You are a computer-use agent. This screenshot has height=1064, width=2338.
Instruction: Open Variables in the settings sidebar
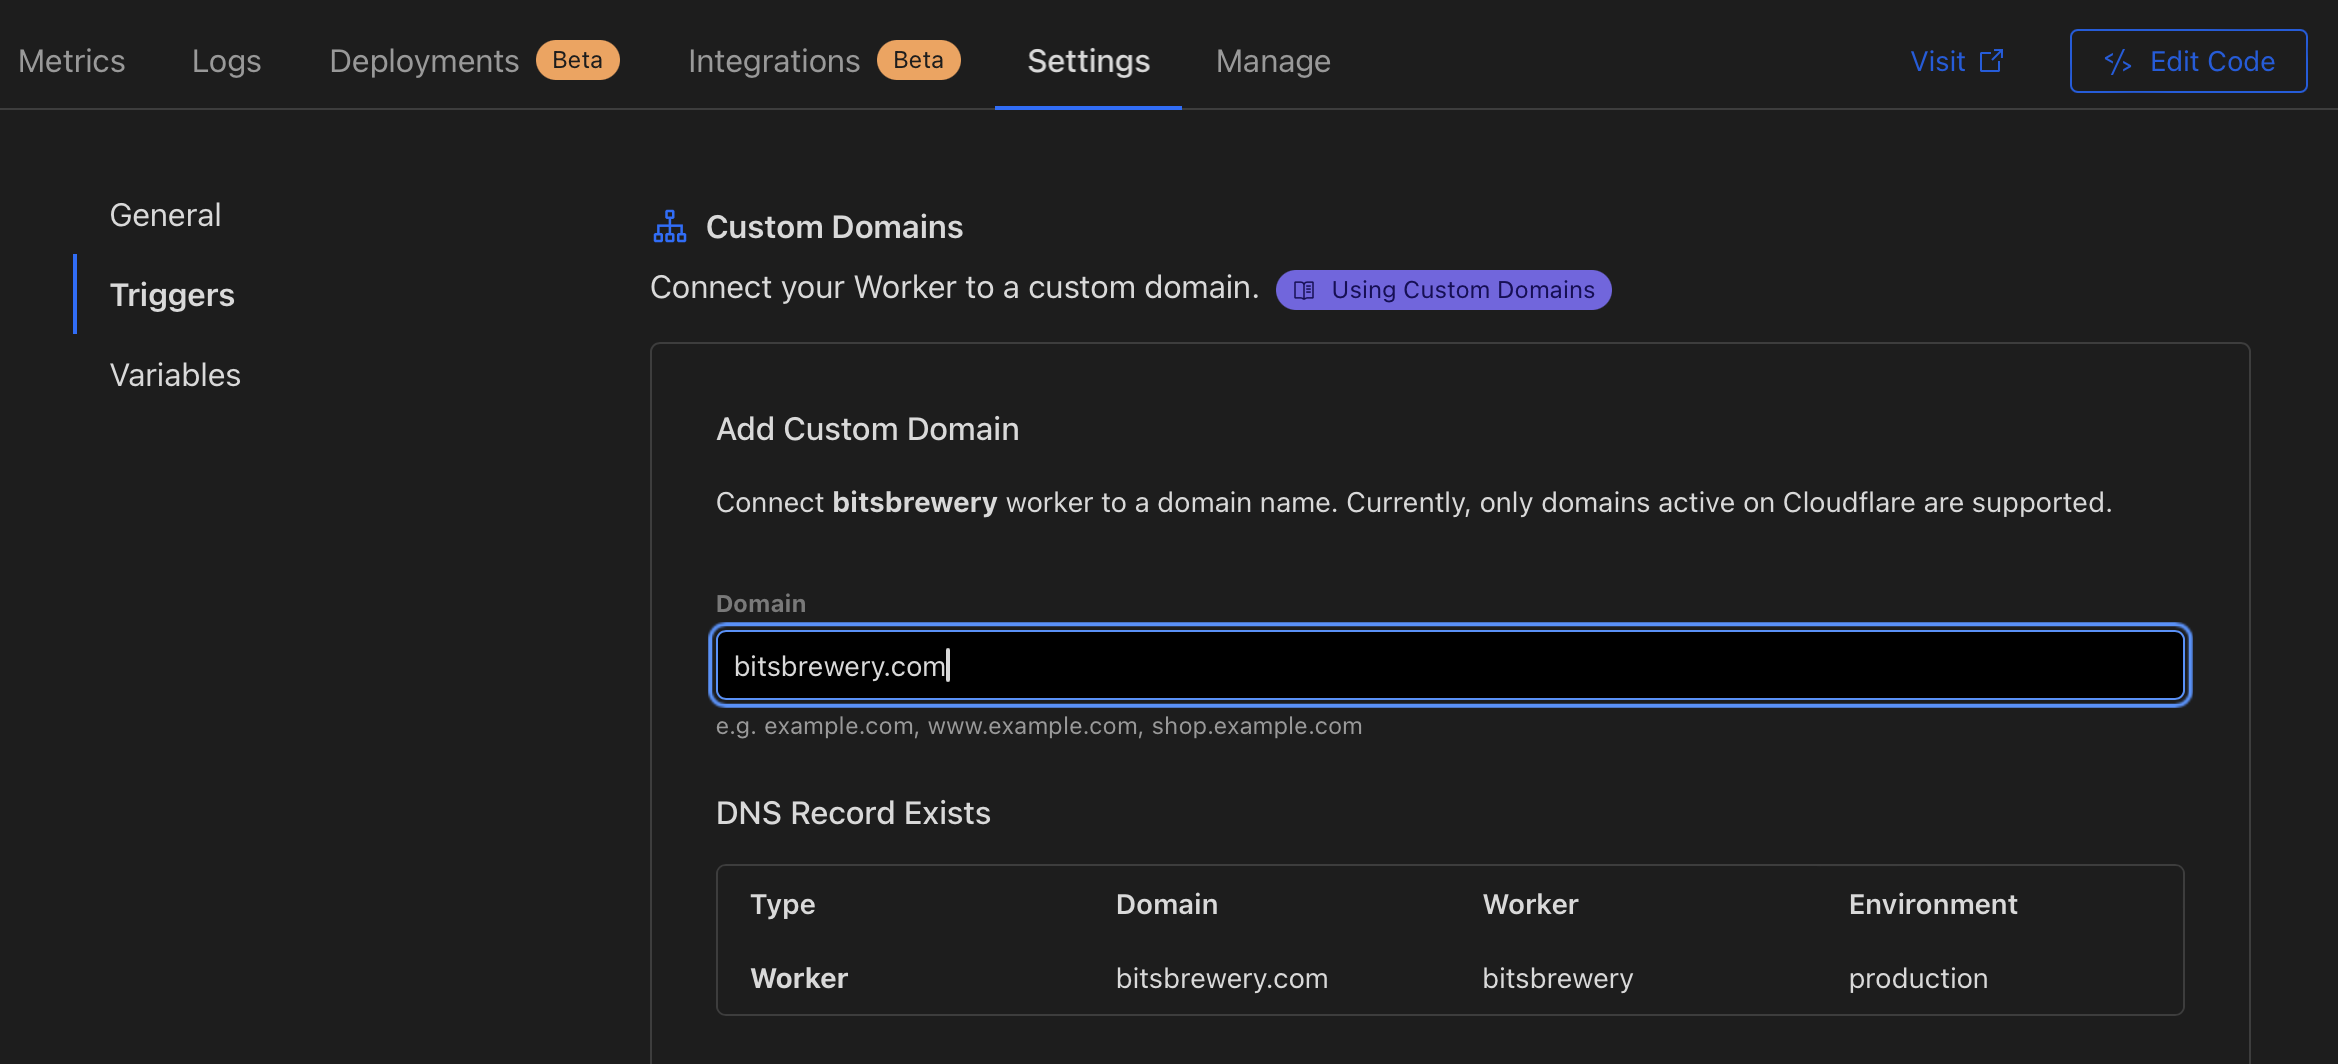click(175, 375)
